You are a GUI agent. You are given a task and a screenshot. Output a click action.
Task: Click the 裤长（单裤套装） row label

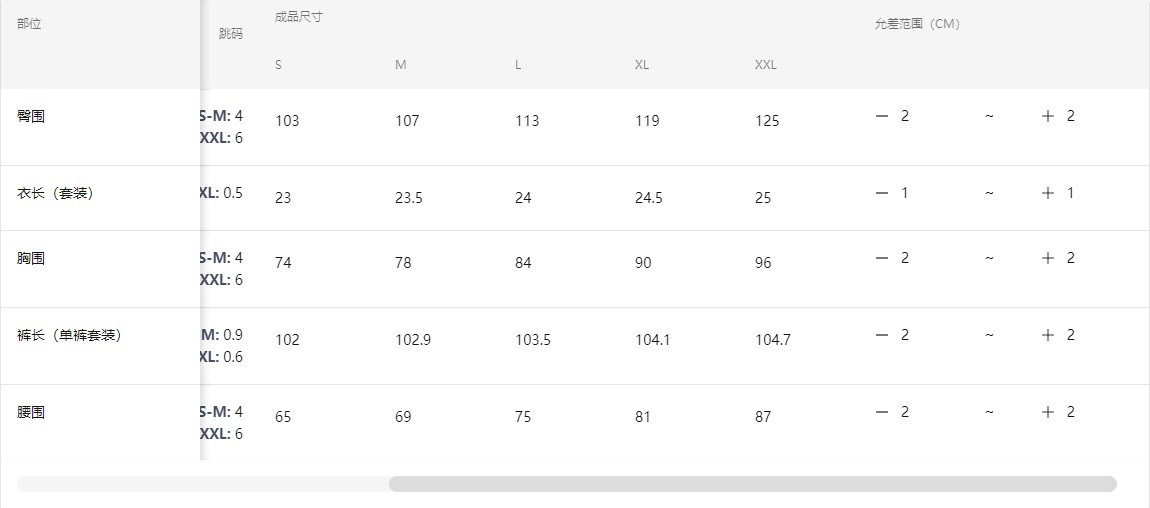pyautogui.click(x=69, y=335)
